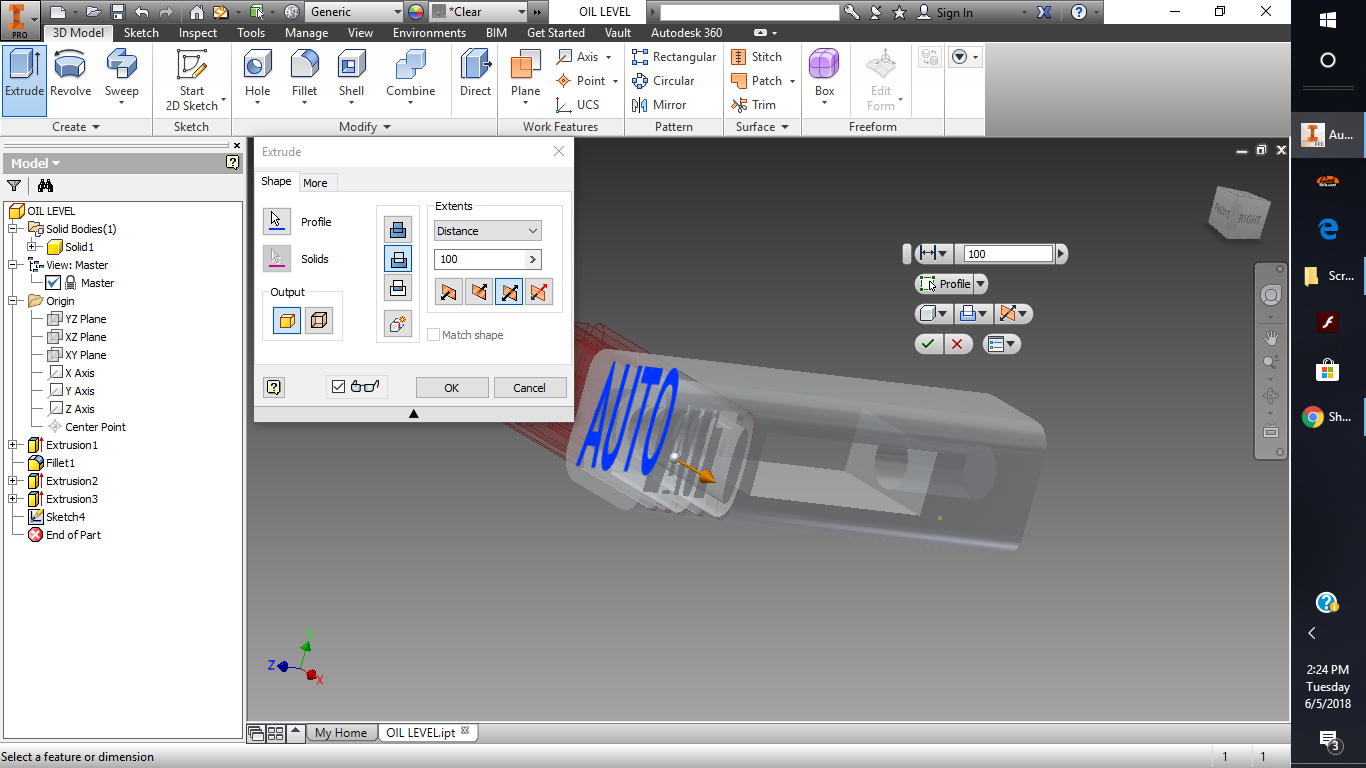Viewport: 1366px width, 768px height.
Task: Open the appearance color wheel
Action: [x=416, y=12]
